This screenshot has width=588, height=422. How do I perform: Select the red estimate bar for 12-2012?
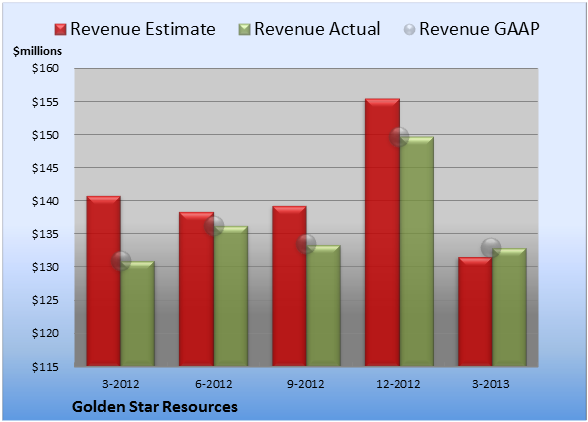382,232
